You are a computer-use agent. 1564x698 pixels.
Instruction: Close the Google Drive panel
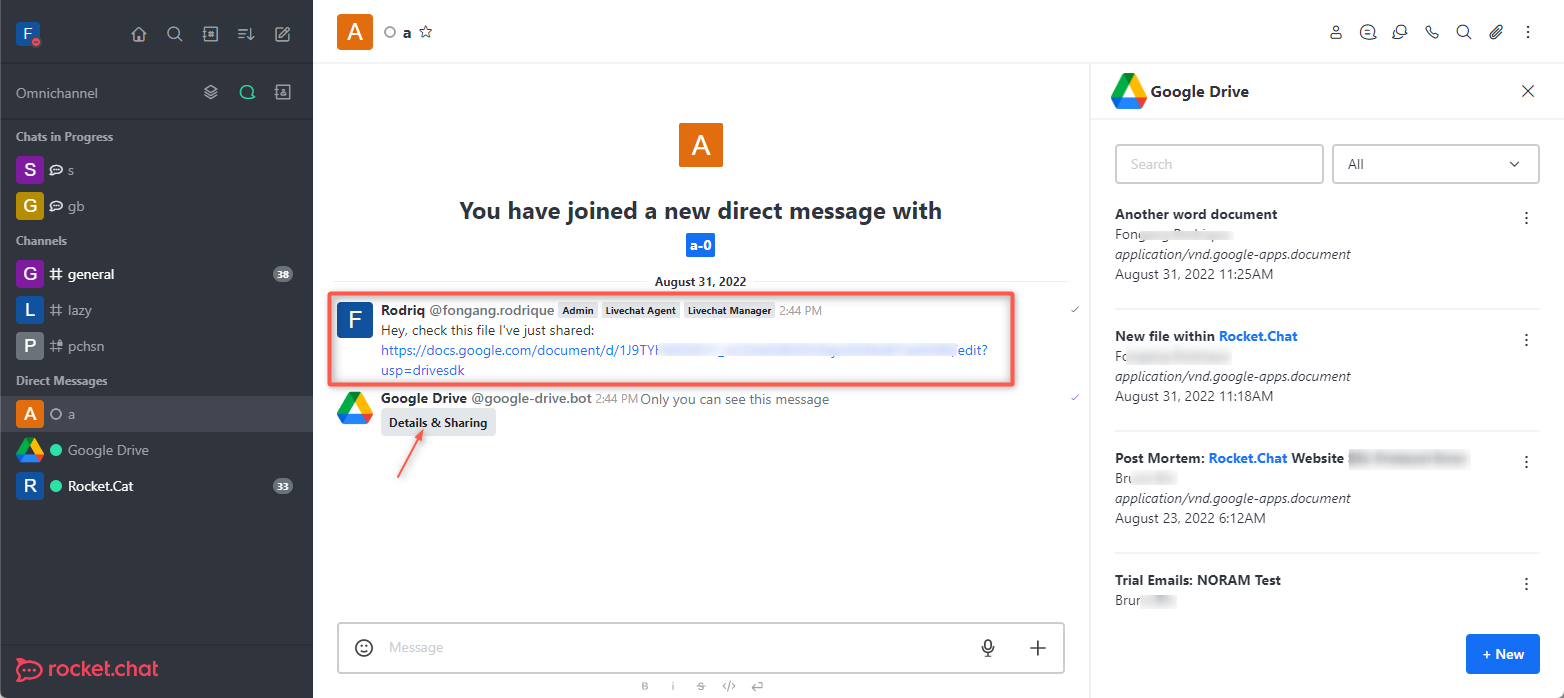click(x=1528, y=91)
